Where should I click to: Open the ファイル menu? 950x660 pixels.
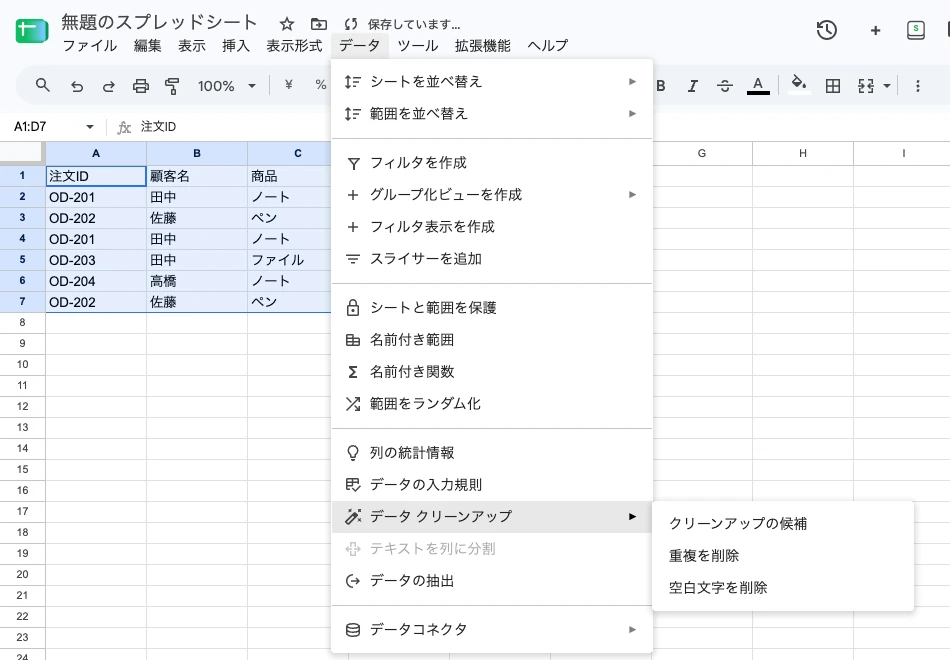coord(90,45)
